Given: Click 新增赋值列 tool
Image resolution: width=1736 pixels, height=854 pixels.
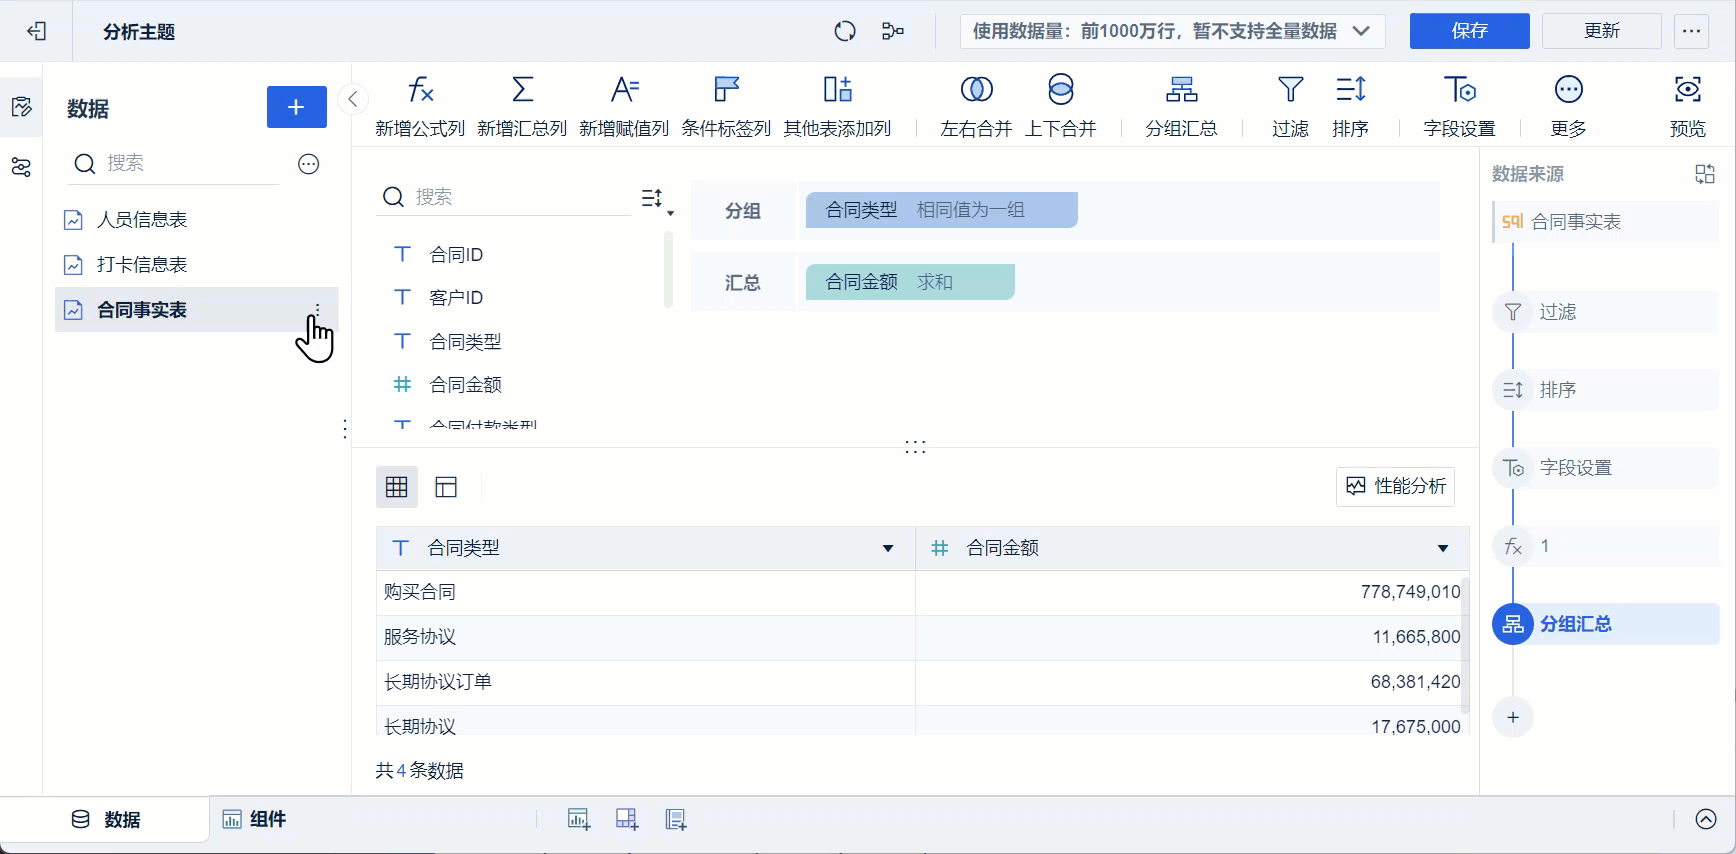Looking at the screenshot, I should pyautogui.click(x=624, y=106).
